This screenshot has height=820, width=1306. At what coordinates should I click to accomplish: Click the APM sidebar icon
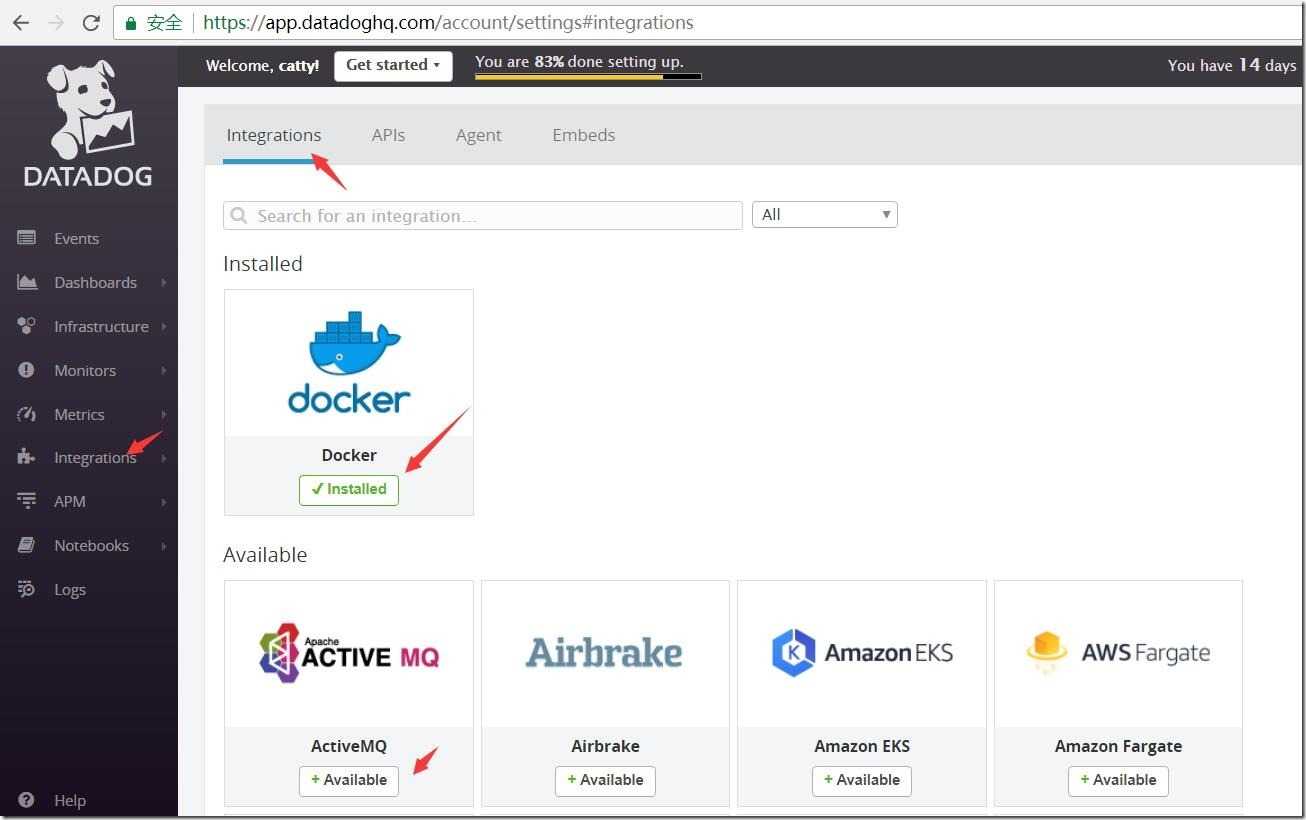click(x=27, y=501)
